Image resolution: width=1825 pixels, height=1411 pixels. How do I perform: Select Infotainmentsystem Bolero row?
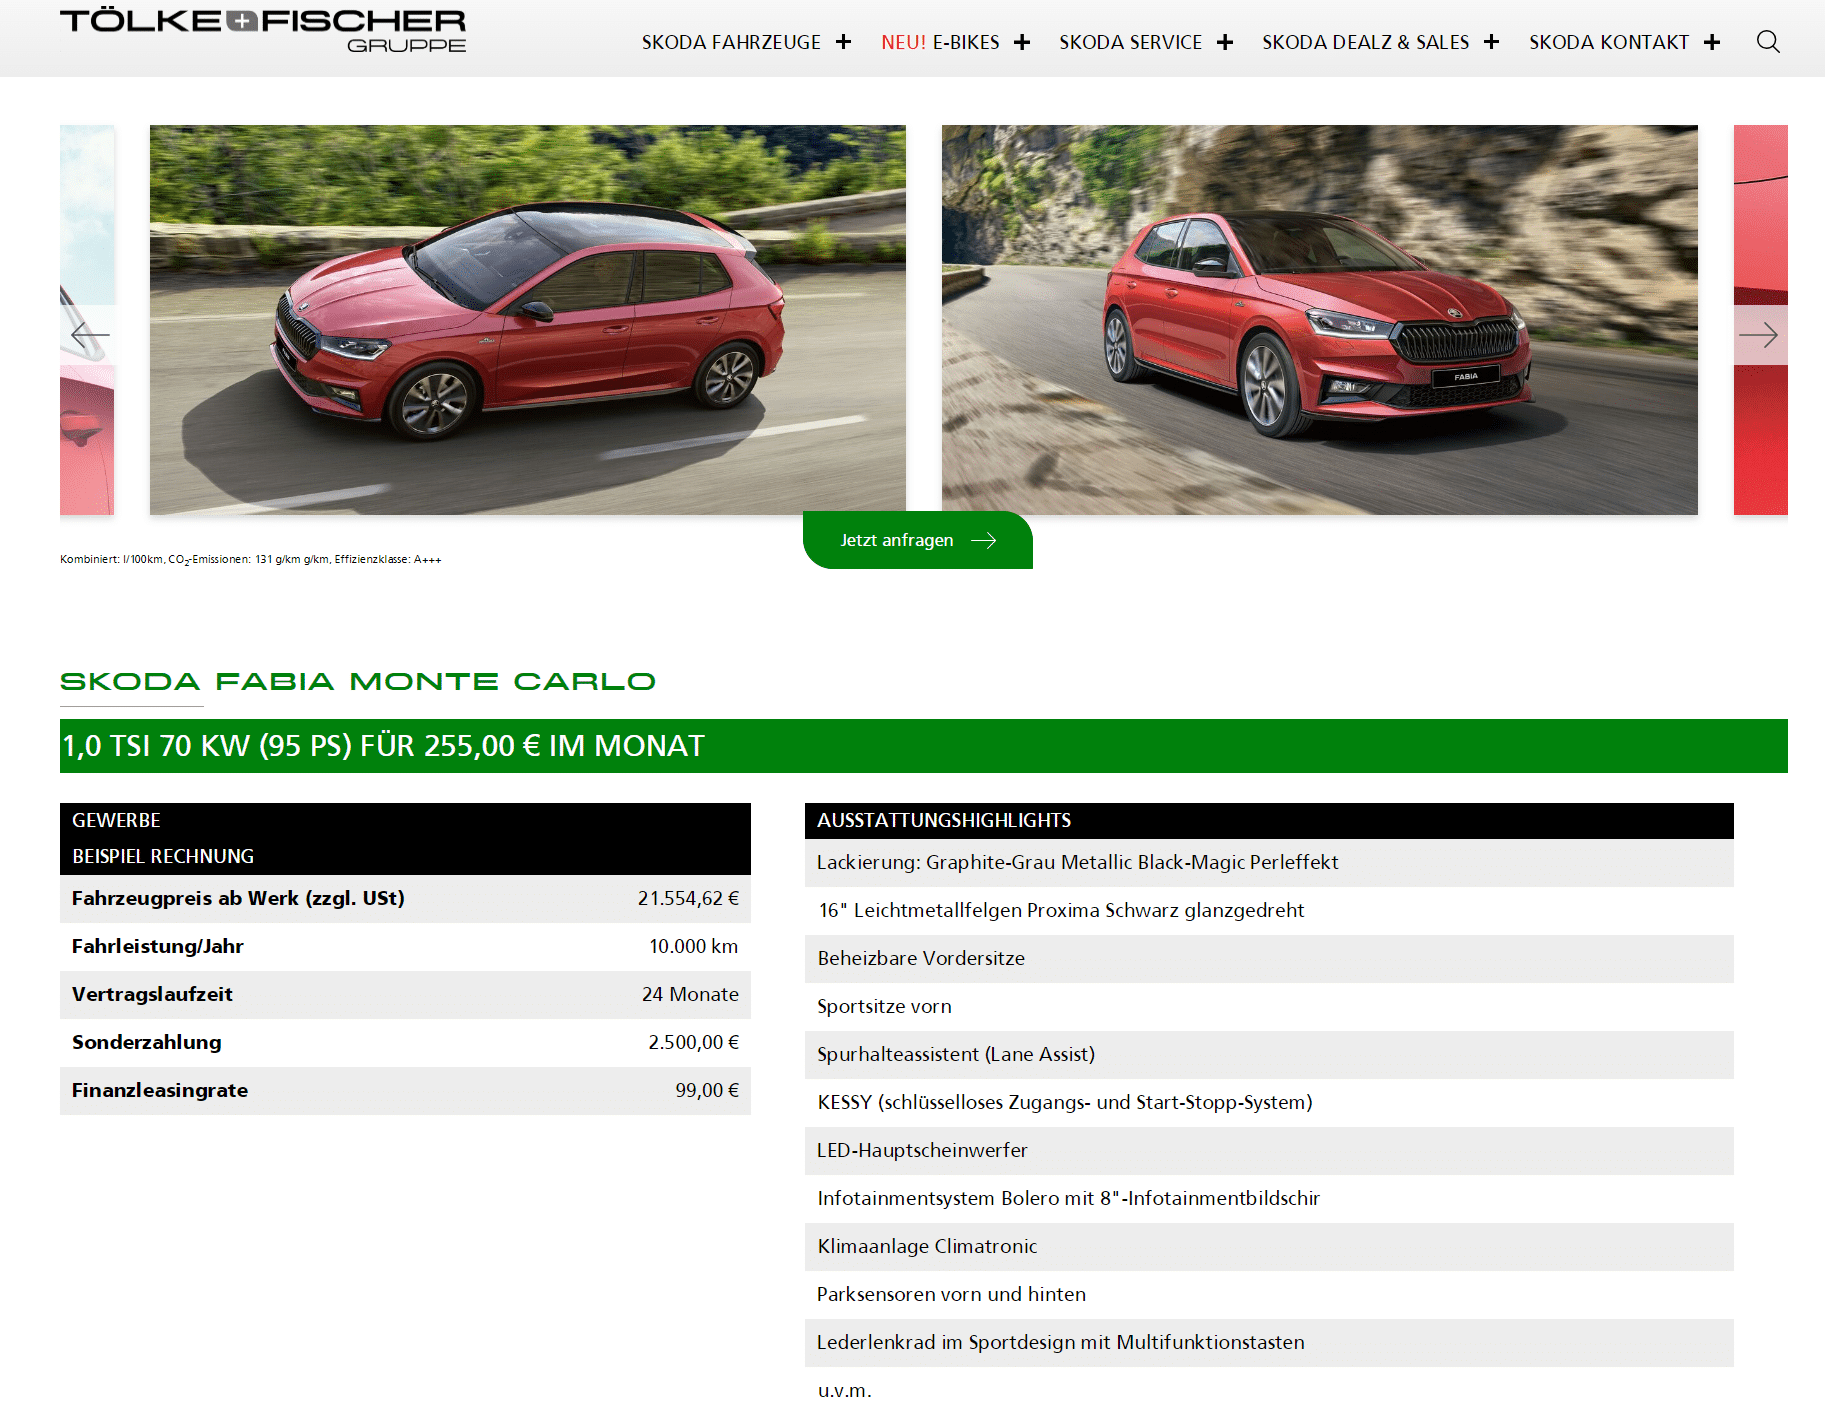pyautogui.click(x=1269, y=1198)
